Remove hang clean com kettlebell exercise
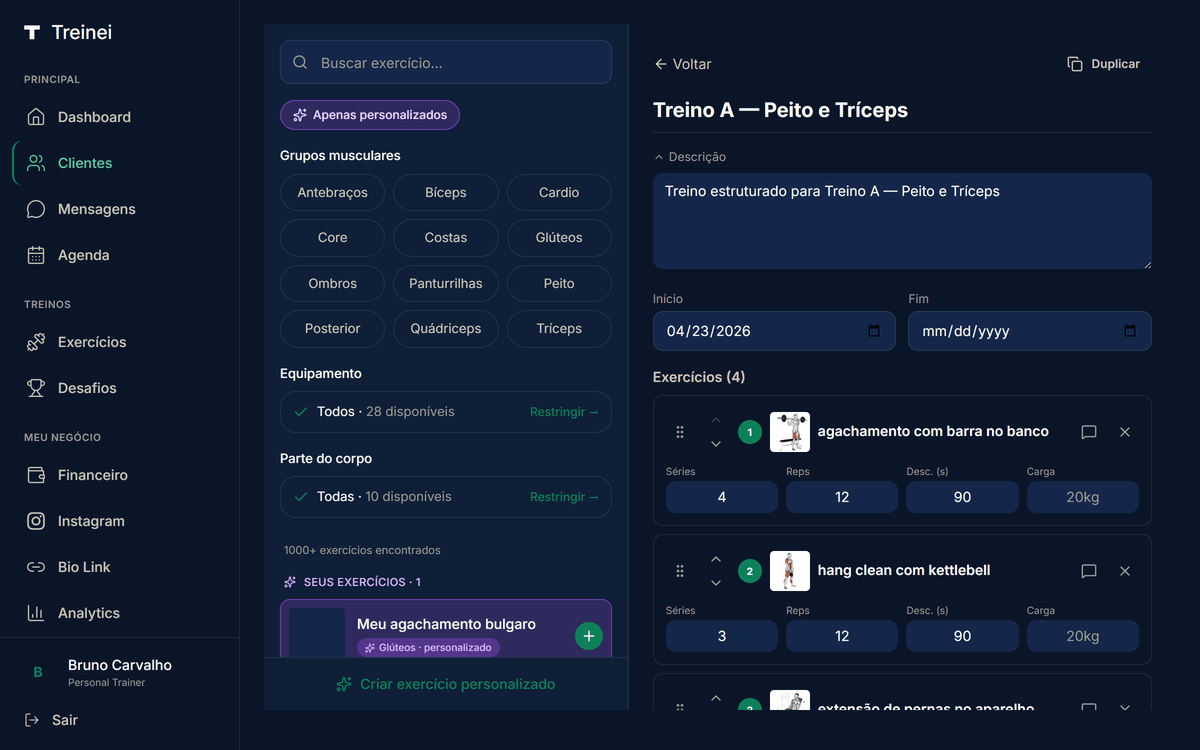The height and width of the screenshot is (750, 1200). click(x=1125, y=571)
